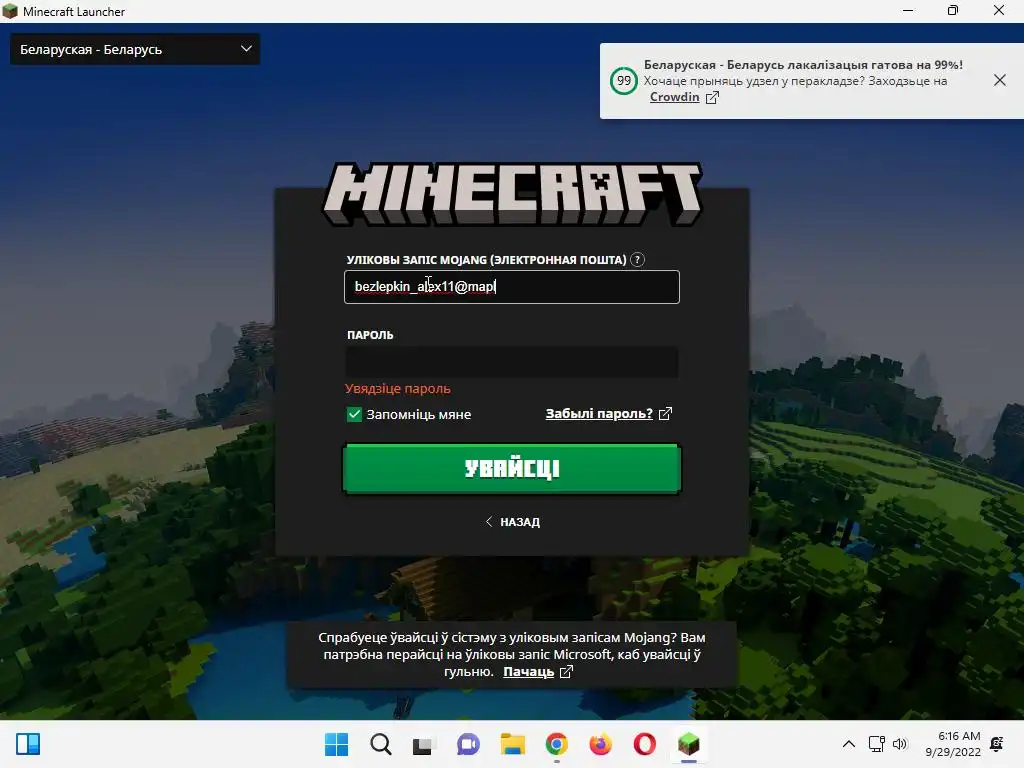This screenshot has height=768, width=1024.
Task: Click the Minecraft Launcher title bar icon
Action: [10, 11]
